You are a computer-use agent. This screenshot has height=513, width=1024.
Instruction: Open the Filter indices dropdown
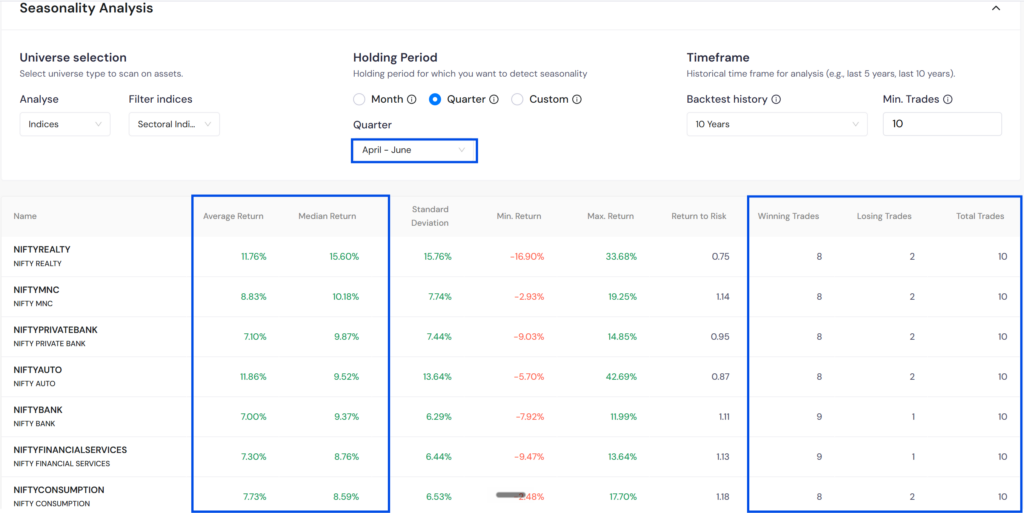[x=174, y=124]
